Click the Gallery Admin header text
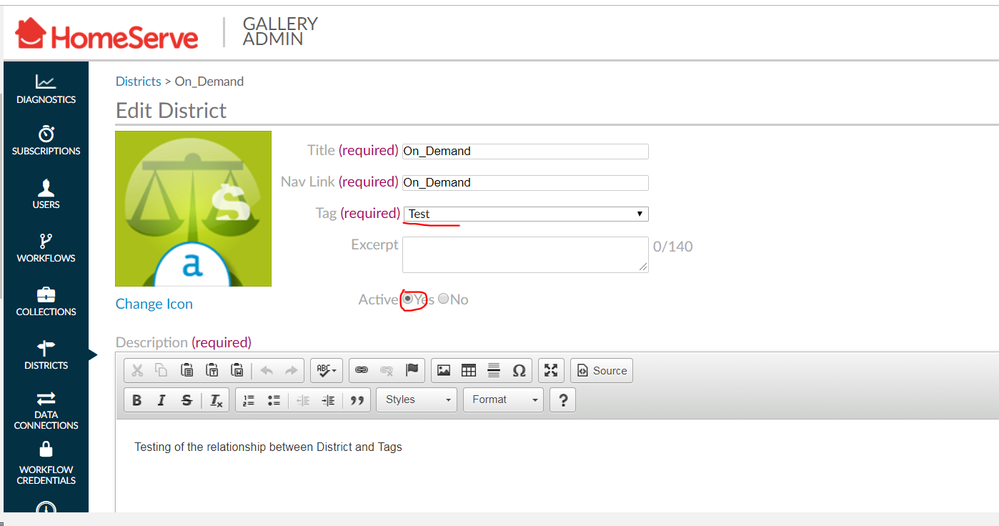The image size is (999, 526). pyautogui.click(x=280, y=31)
